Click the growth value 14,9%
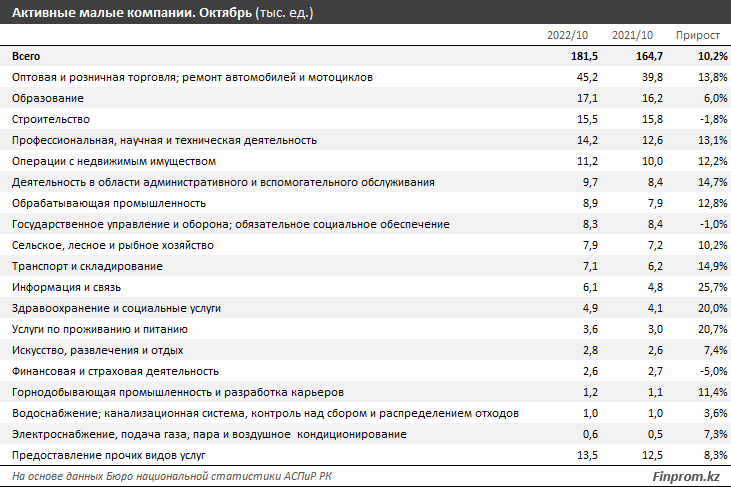 coord(712,266)
